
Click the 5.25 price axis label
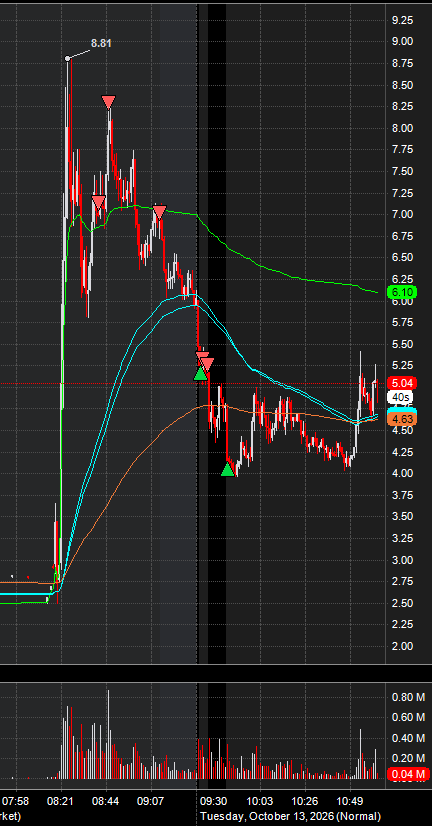(402, 365)
